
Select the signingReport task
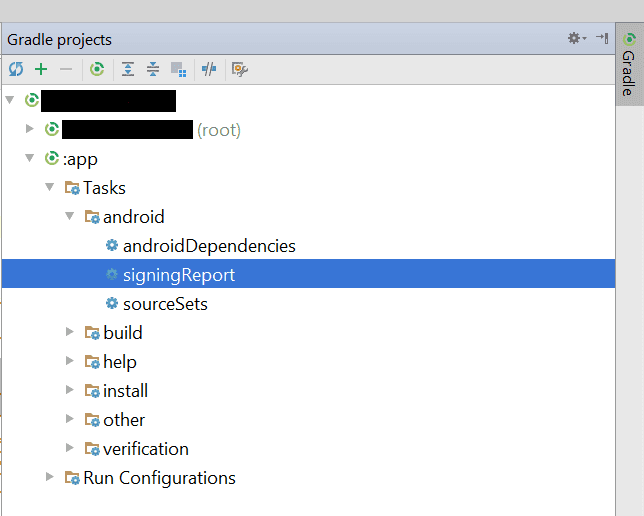click(178, 274)
